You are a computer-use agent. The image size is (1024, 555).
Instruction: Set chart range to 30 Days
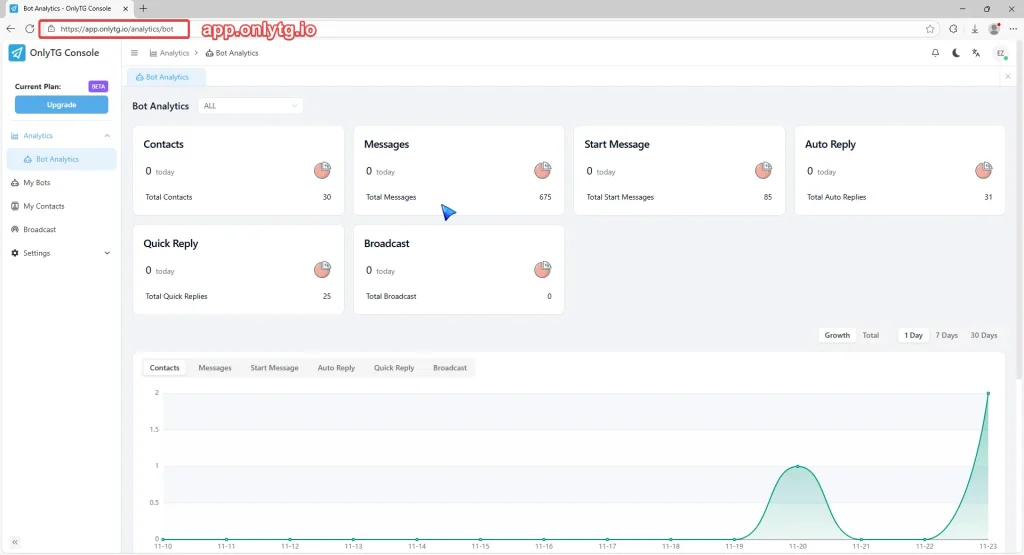pyautogui.click(x=984, y=335)
